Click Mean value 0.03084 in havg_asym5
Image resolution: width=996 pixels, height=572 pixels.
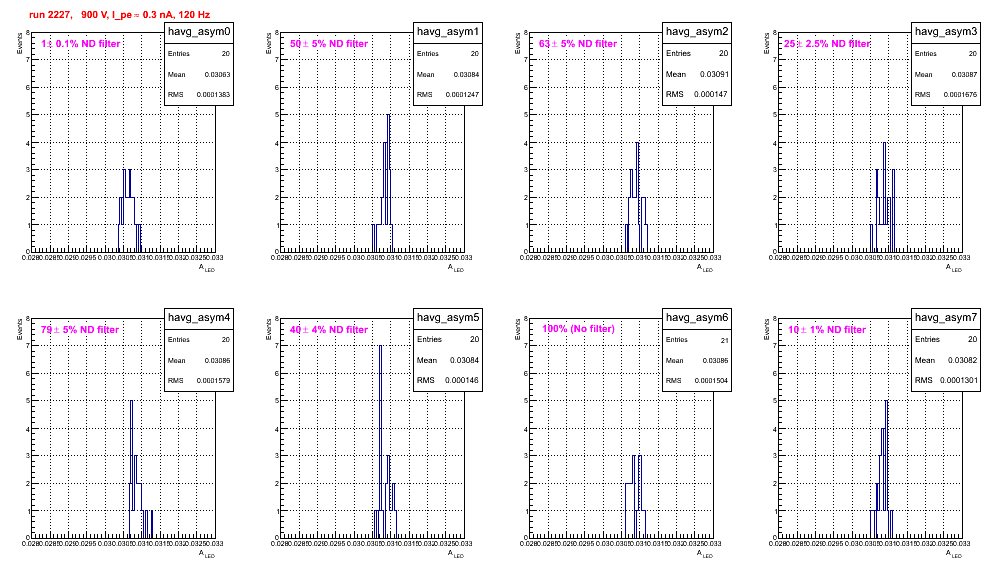464,360
